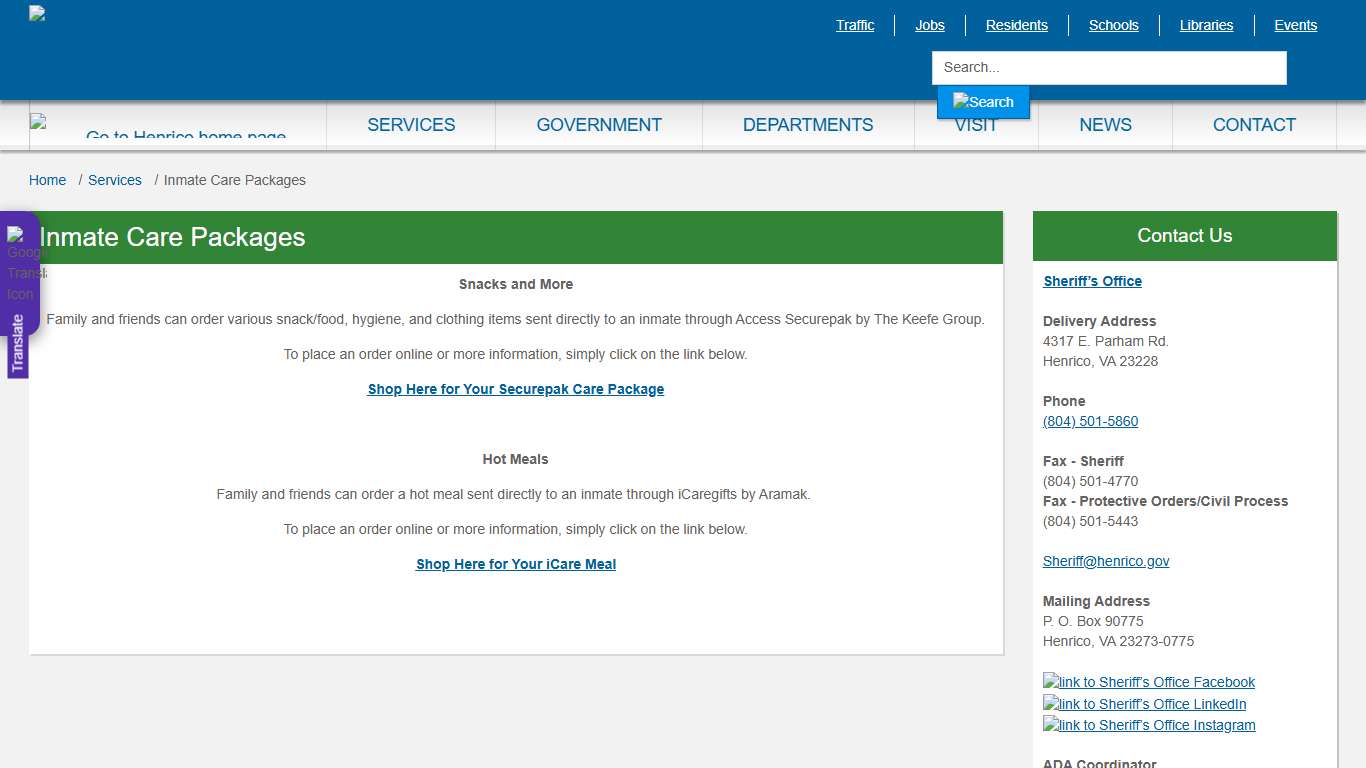Click the Search magnifier icon

coord(983,101)
